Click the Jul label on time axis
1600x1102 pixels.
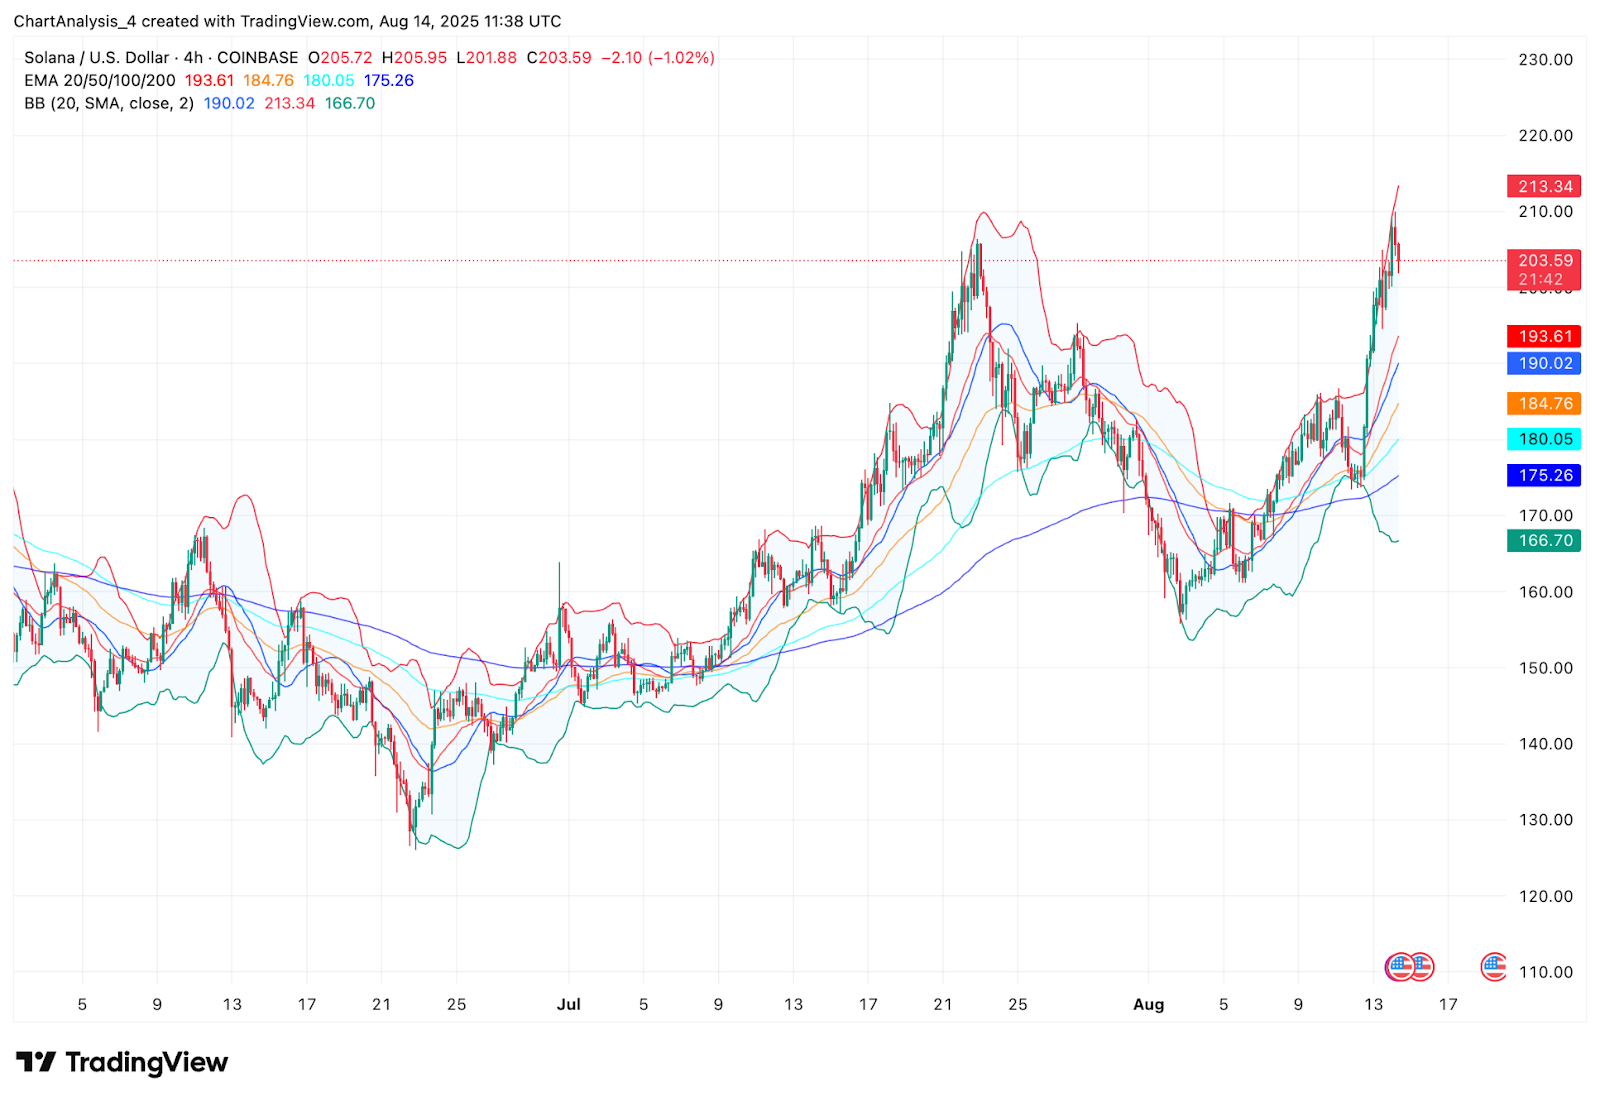tap(568, 1004)
